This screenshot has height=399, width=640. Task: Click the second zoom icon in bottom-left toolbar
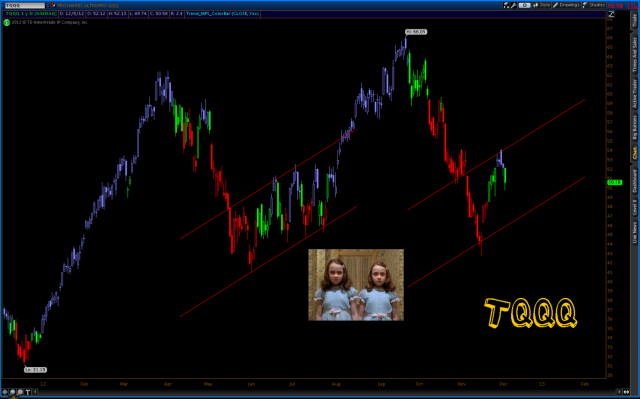pyautogui.click(x=13, y=392)
